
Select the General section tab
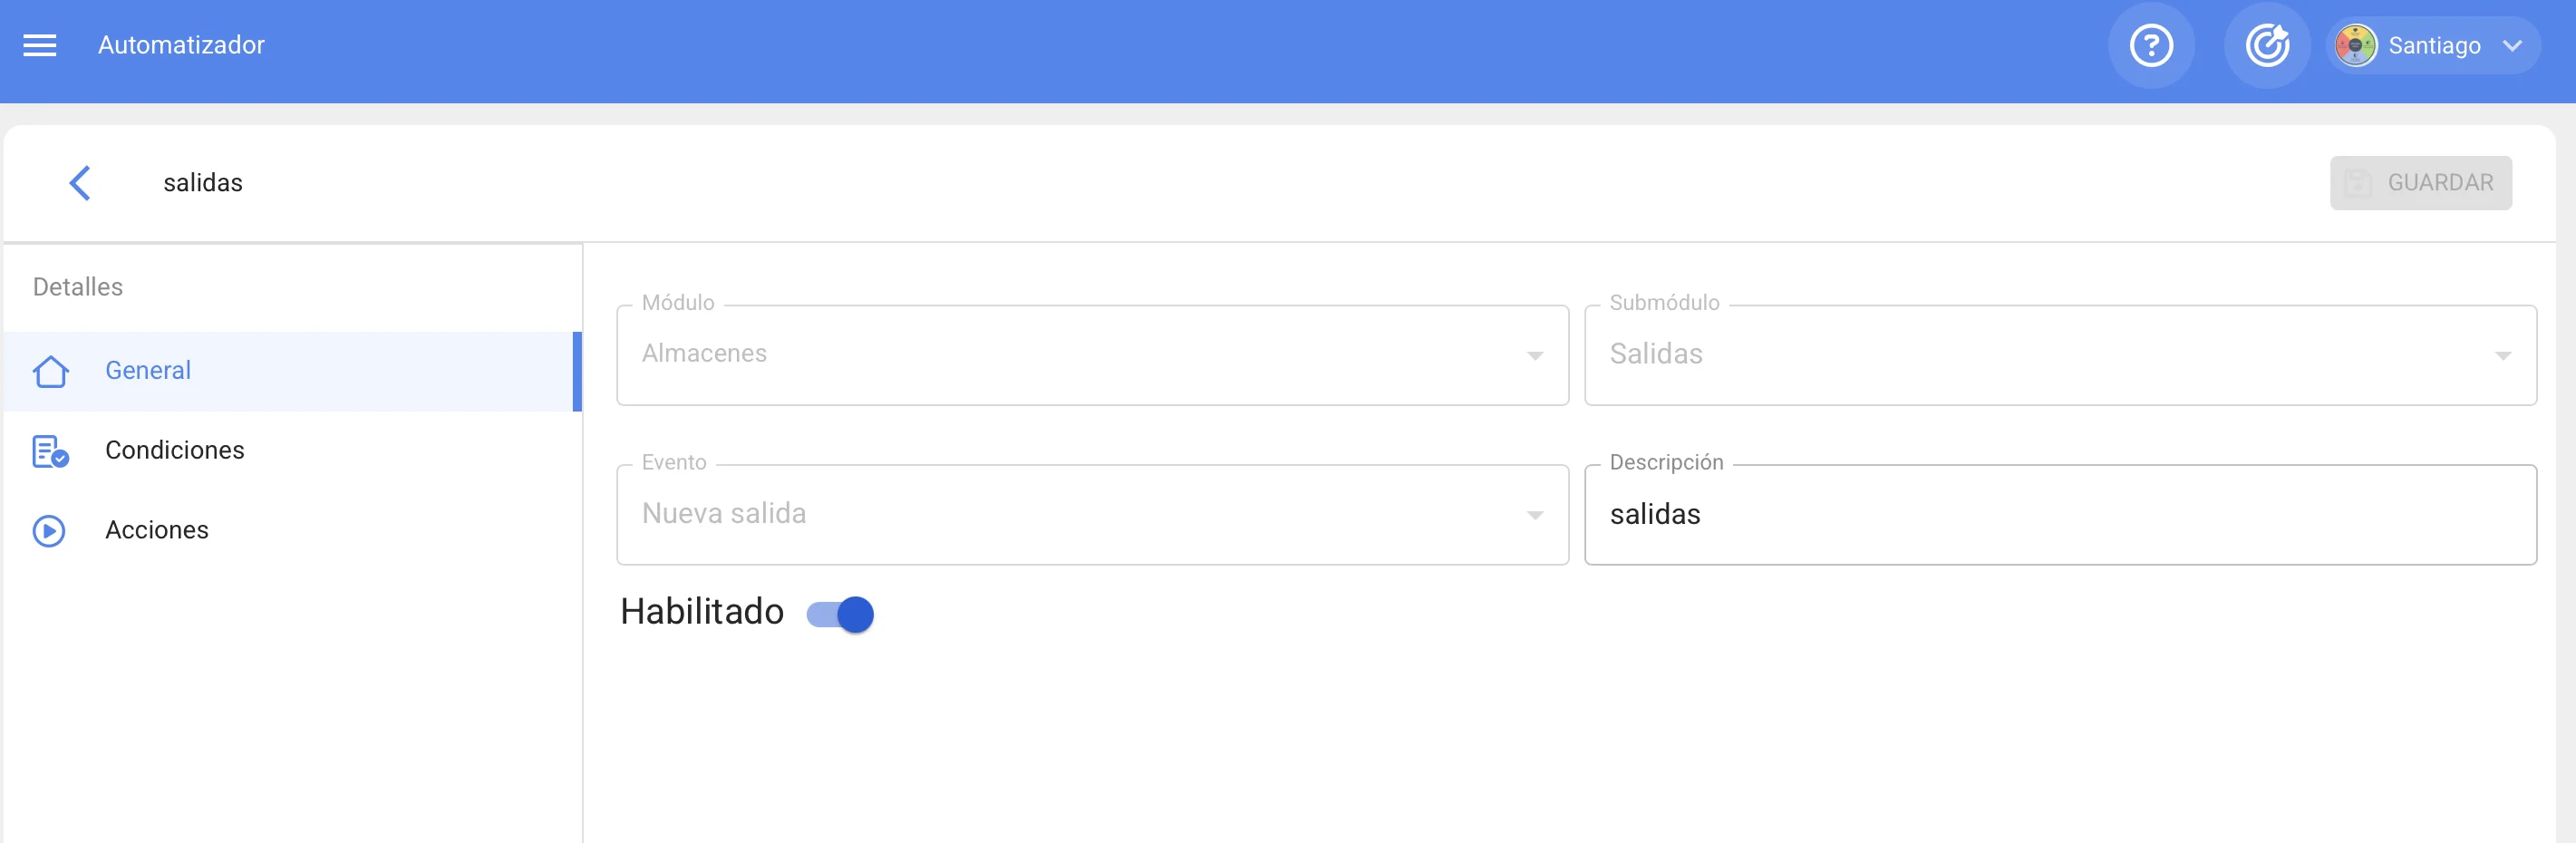tap(292, 371)
